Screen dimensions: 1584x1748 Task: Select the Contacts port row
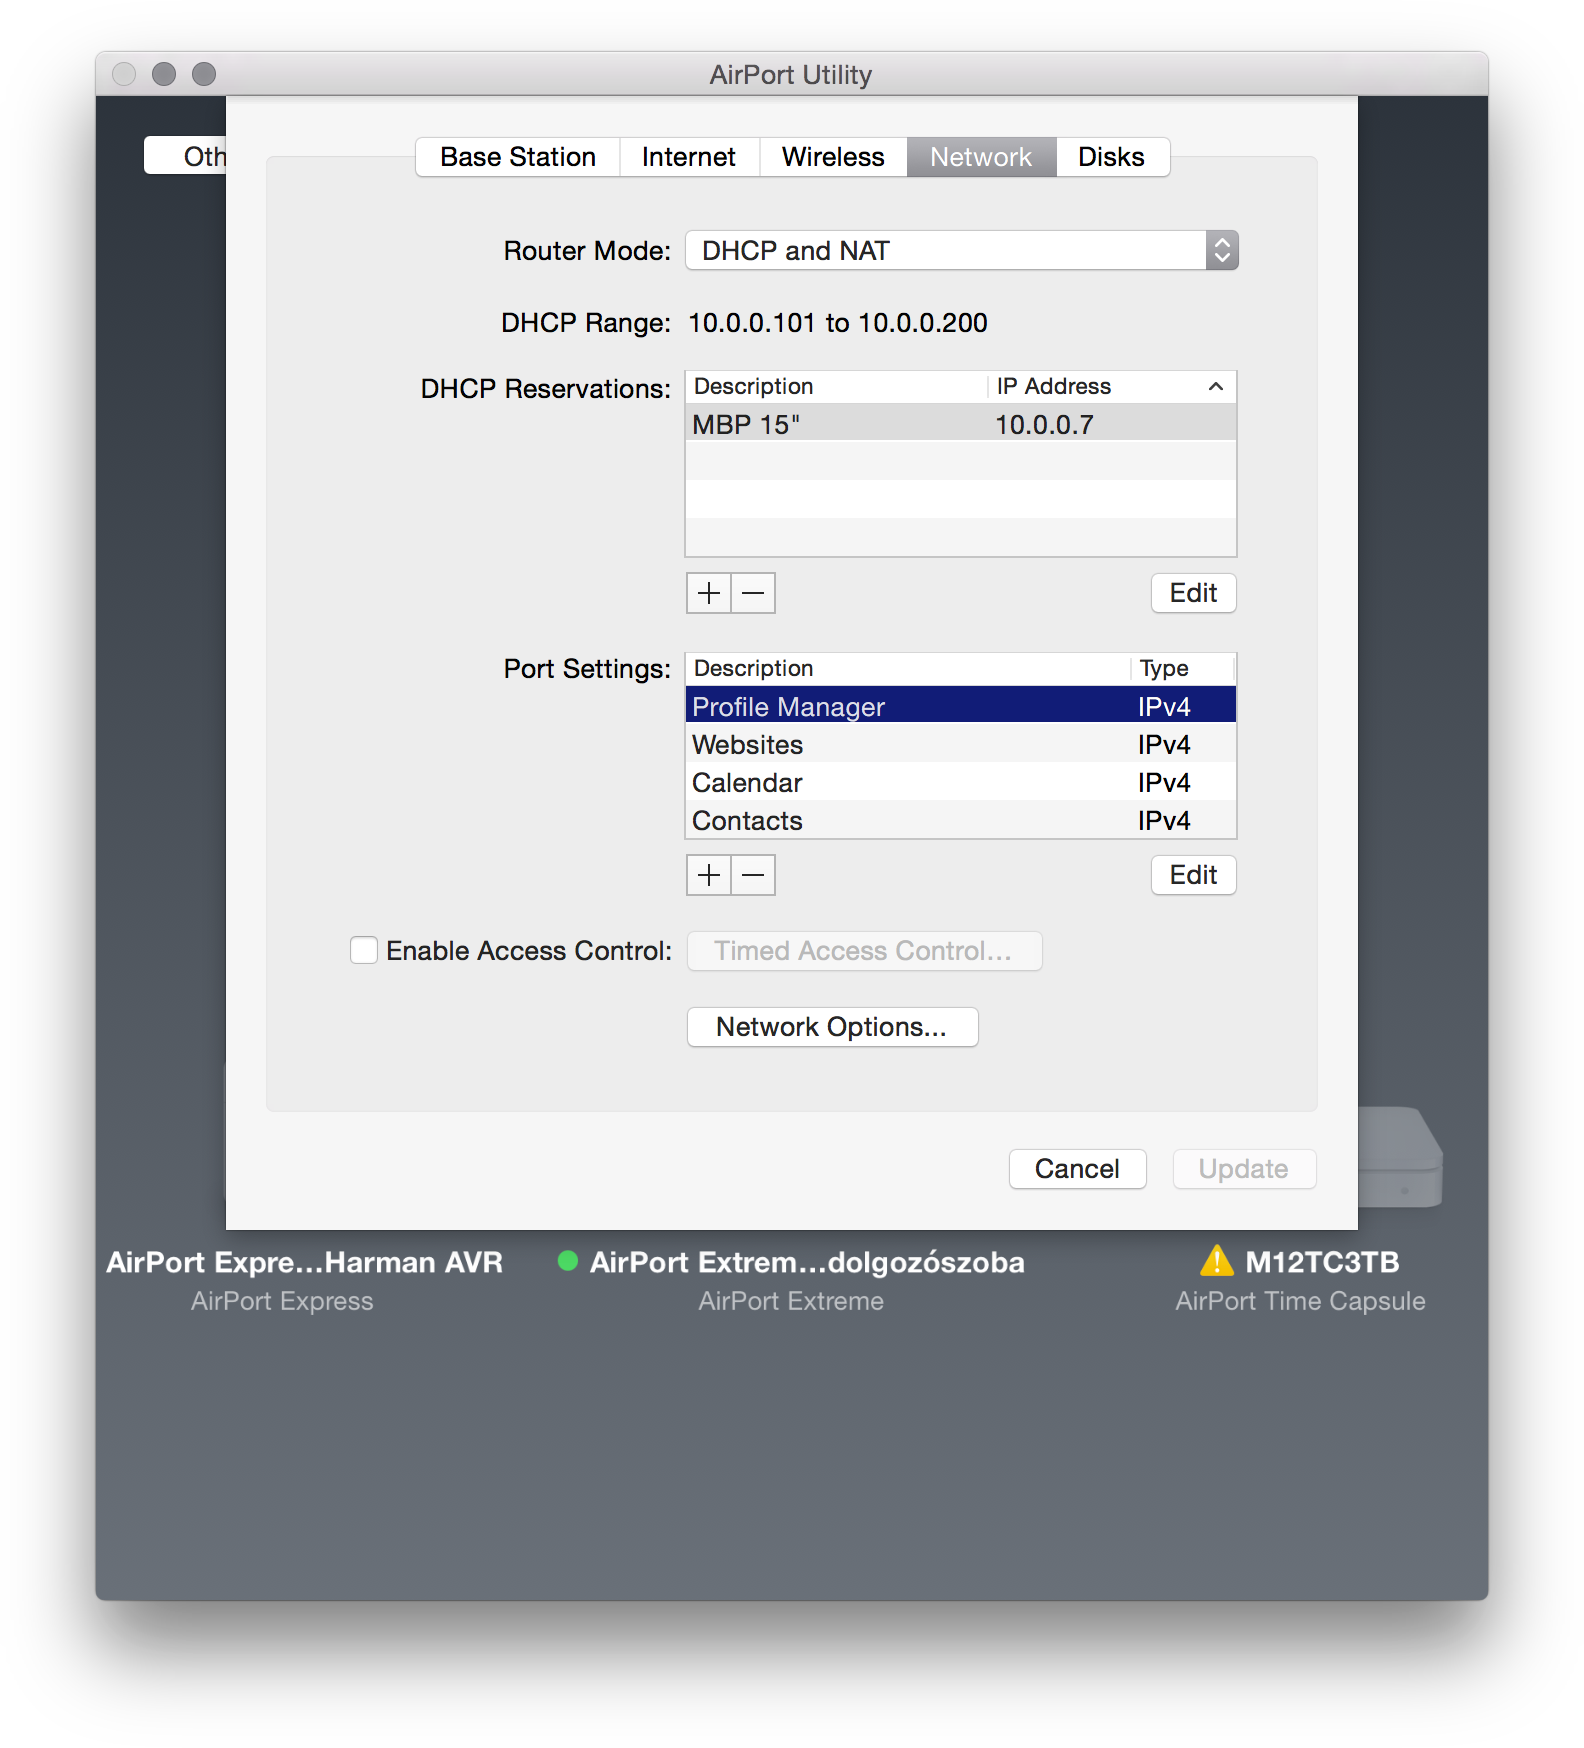[961, 820]
